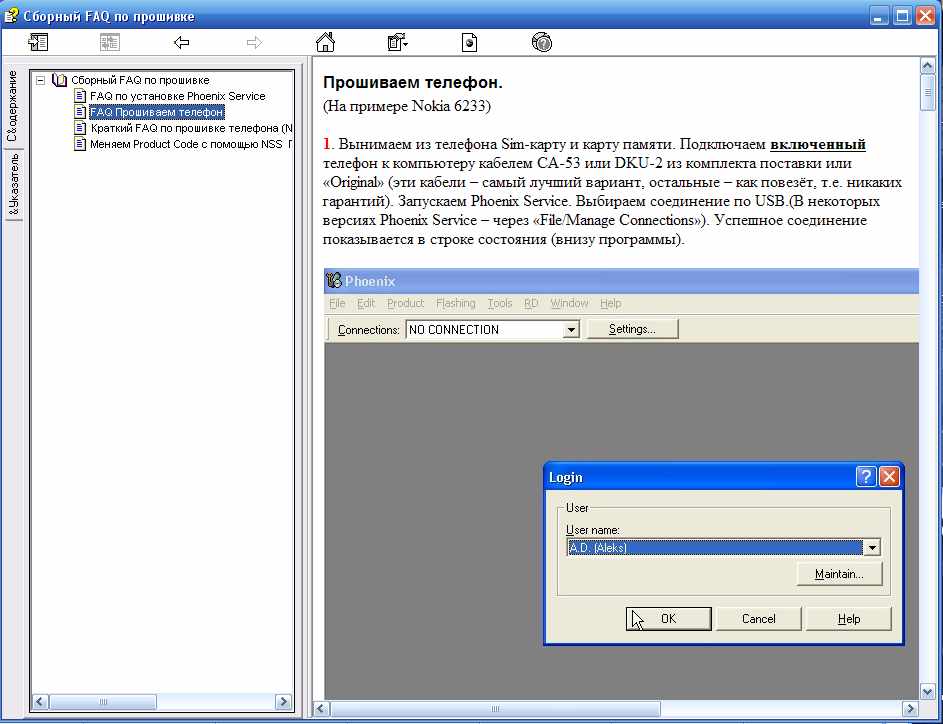Image resolution: width=943 pixels, height=724 pixels.
Task: Click content pane vertical scrollbar down arrow
Action: click(927, 691)
